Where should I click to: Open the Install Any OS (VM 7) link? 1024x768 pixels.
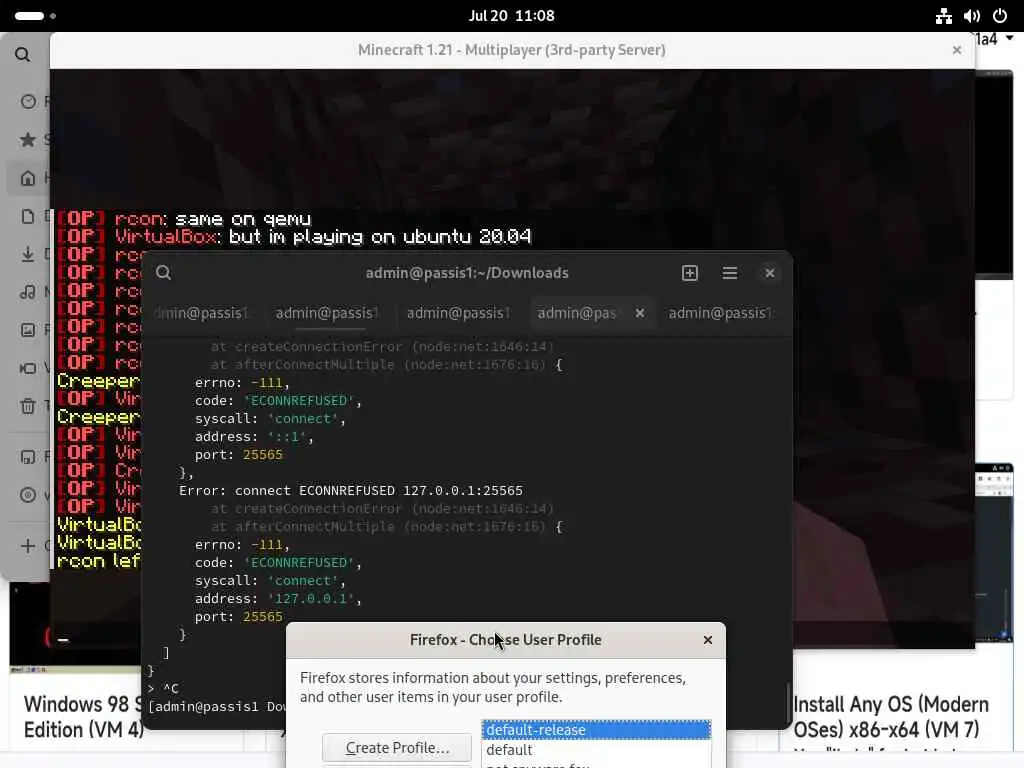(891, 717)
